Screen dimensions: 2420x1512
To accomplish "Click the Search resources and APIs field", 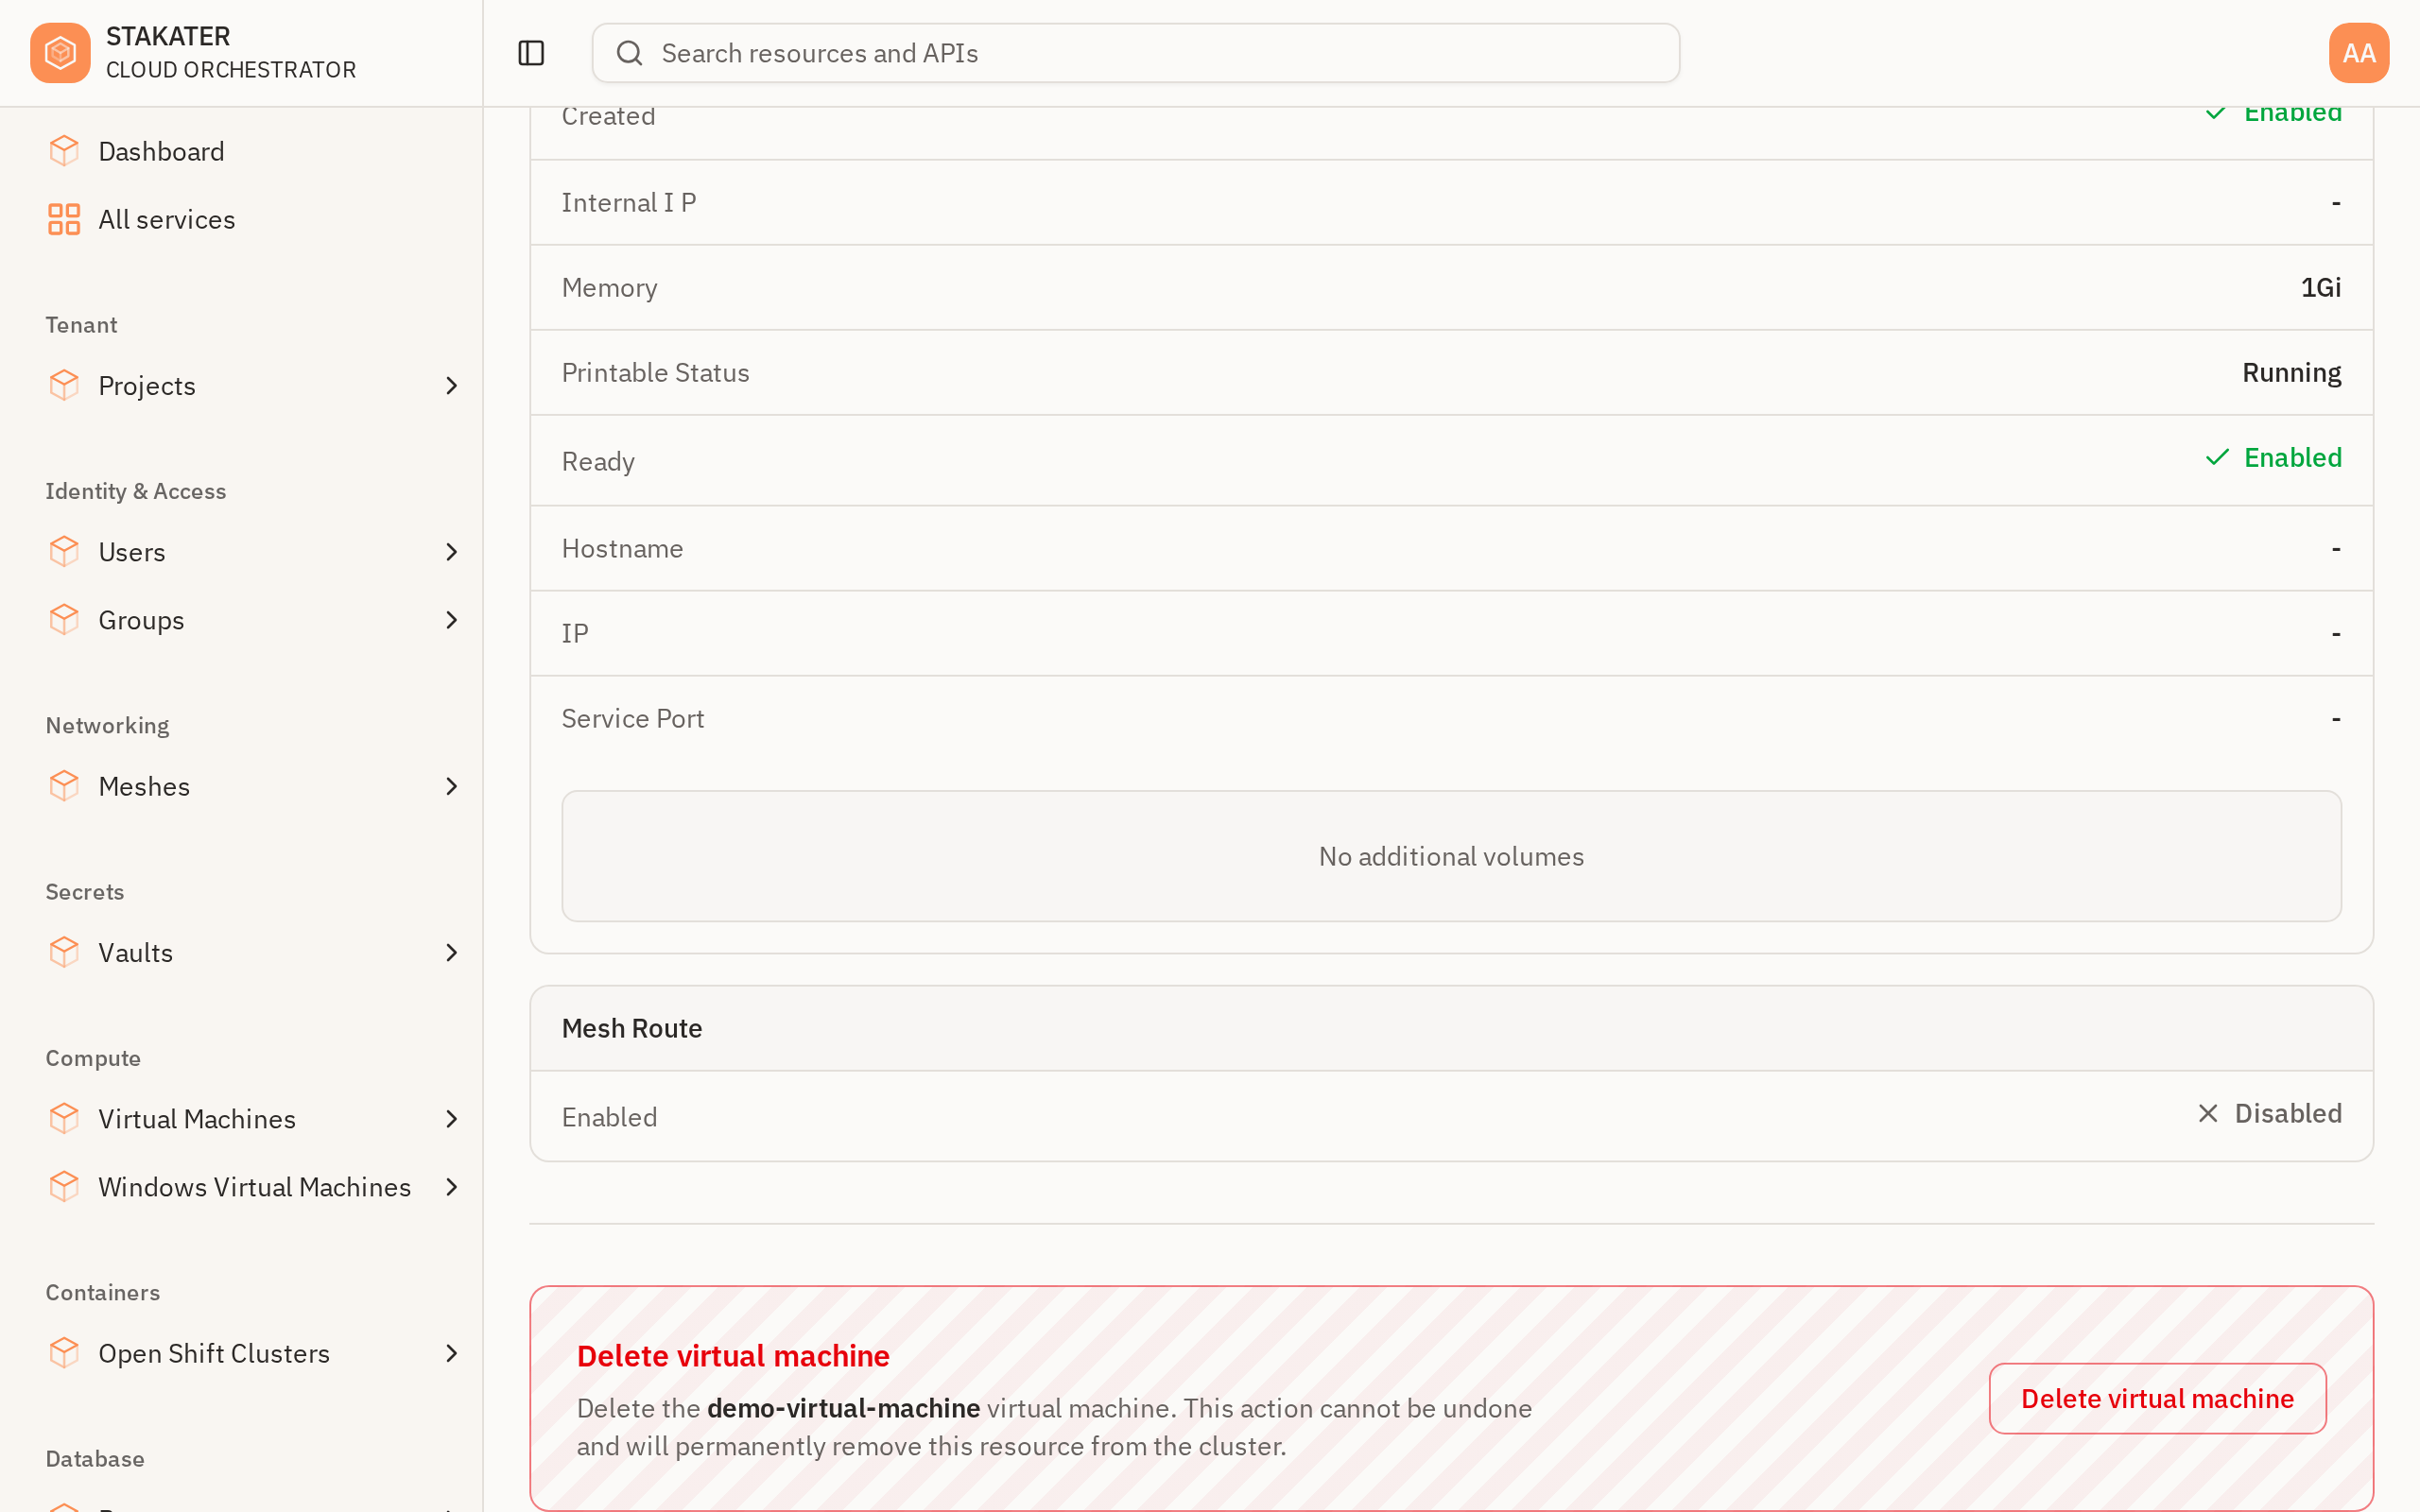I will coord(1135,53).
